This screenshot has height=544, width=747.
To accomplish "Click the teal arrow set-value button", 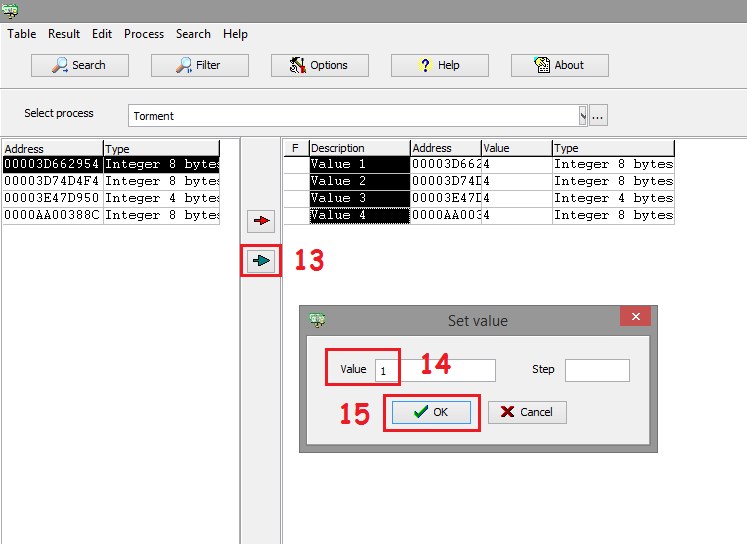I will pyautogui.click(x=261, y=261).
